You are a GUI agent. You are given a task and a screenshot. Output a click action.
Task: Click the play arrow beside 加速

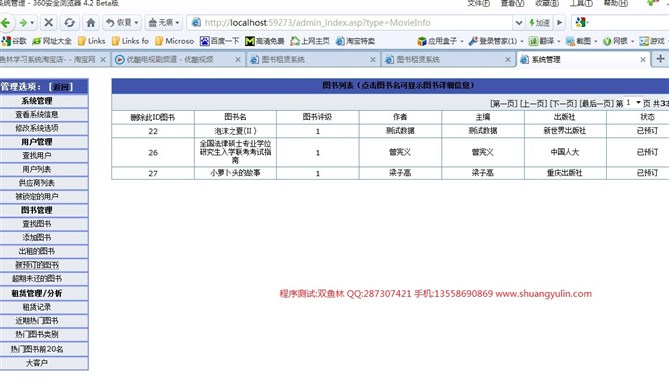click(x=559, y=23)
